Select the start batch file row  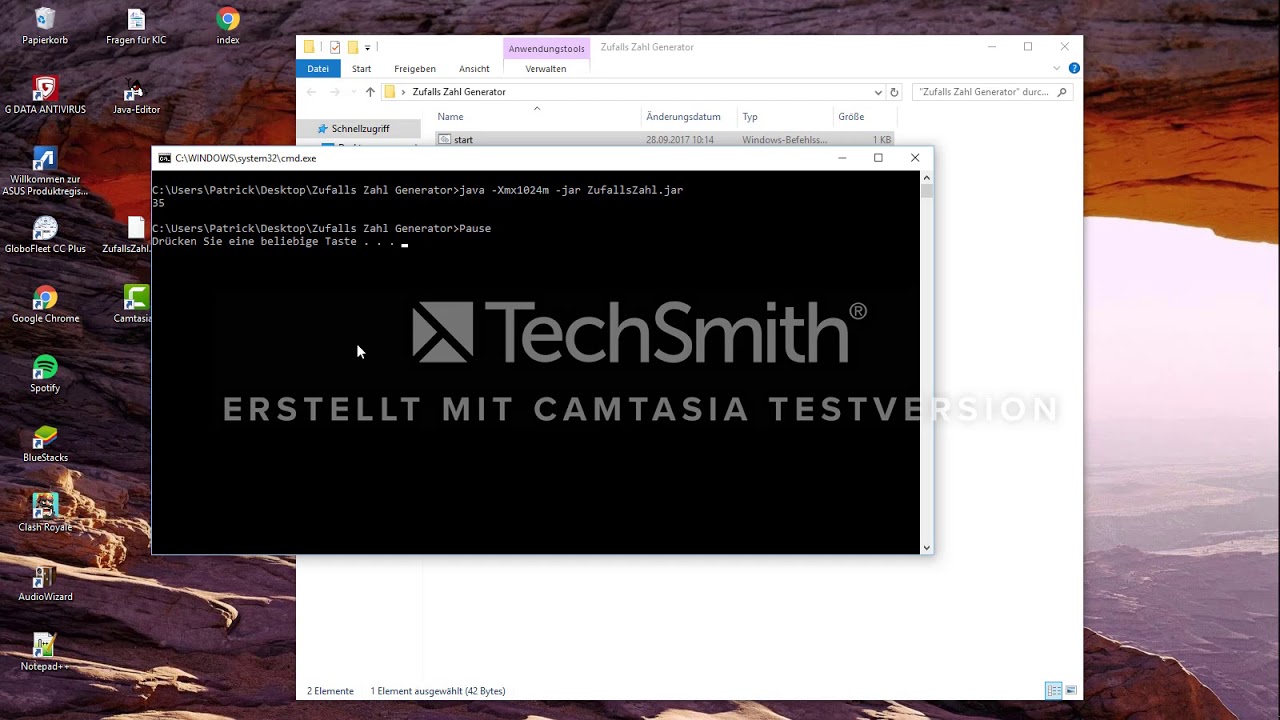coord(664,139)
